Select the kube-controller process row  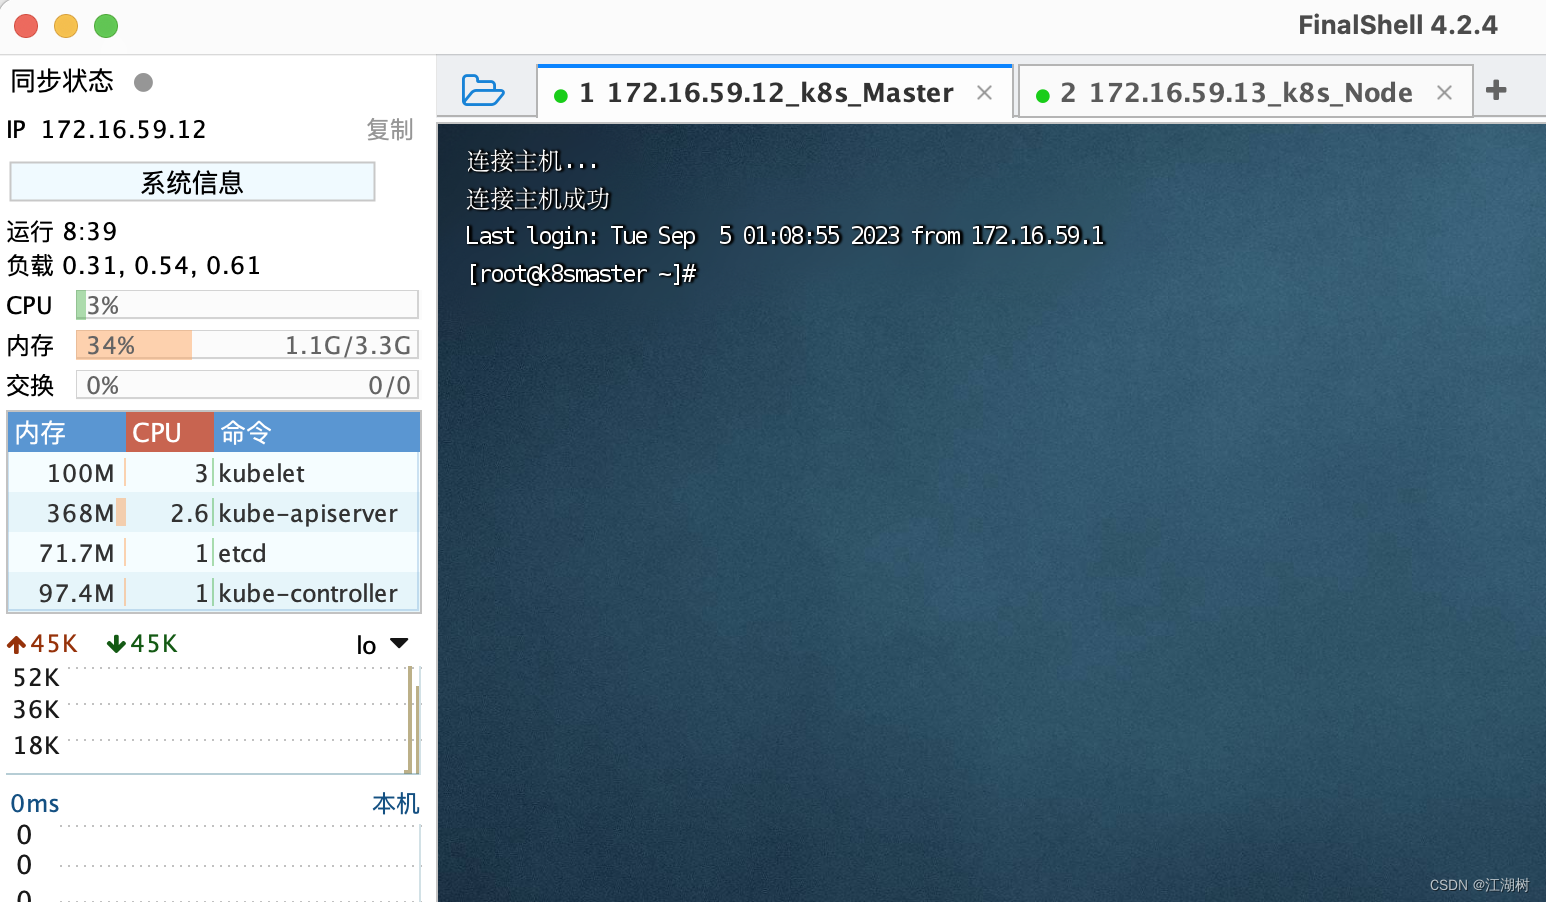[214, 593]
